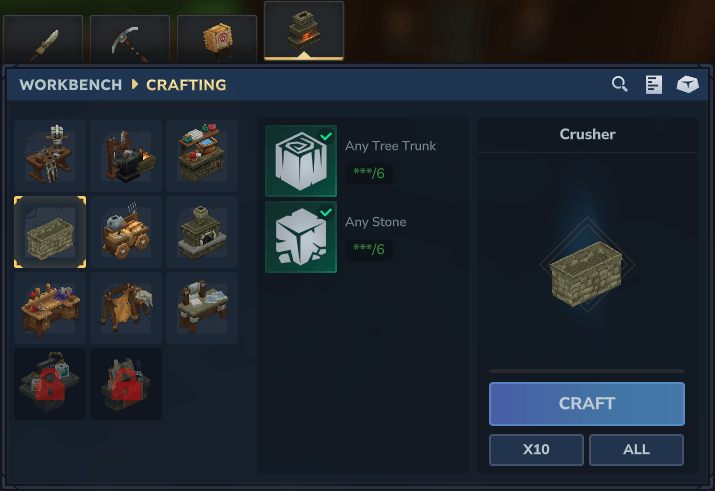Open the search magnifier icon

click(x=619, y=84)
